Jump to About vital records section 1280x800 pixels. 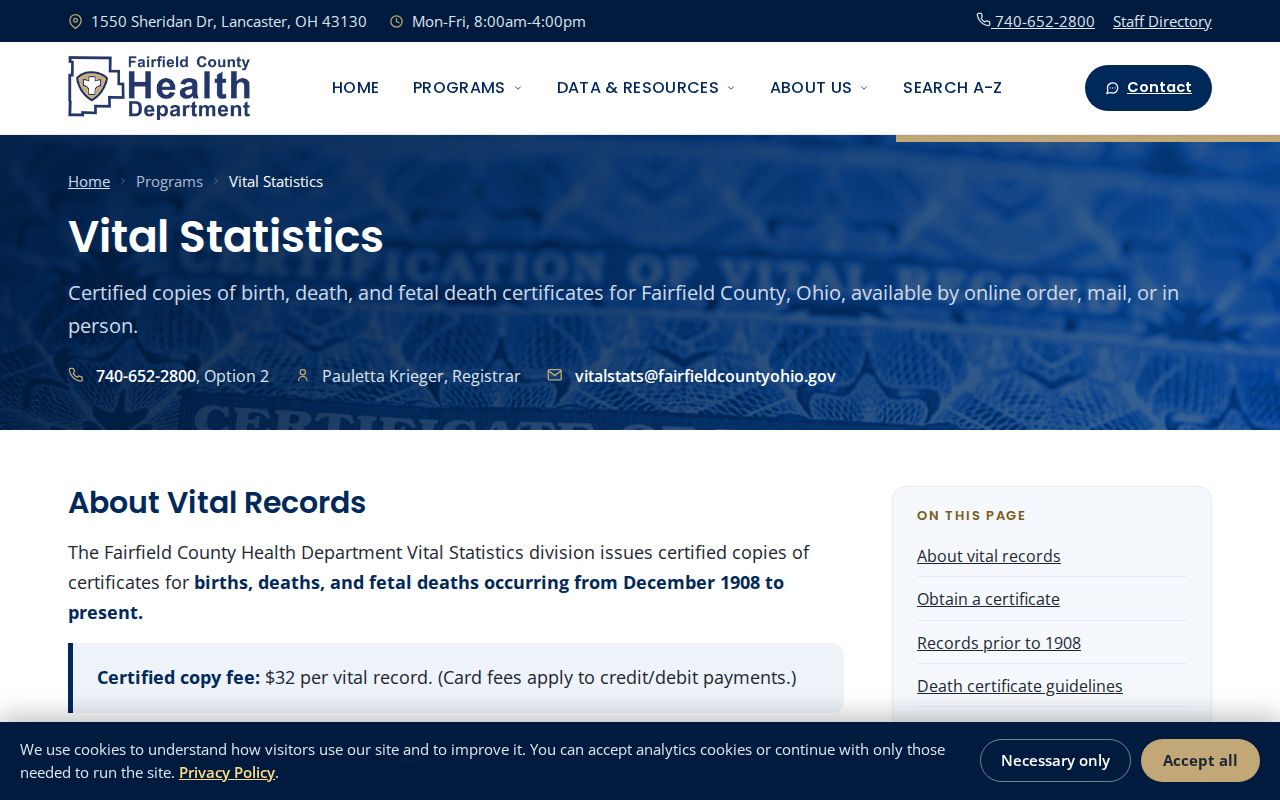click(x=989, y=556)
